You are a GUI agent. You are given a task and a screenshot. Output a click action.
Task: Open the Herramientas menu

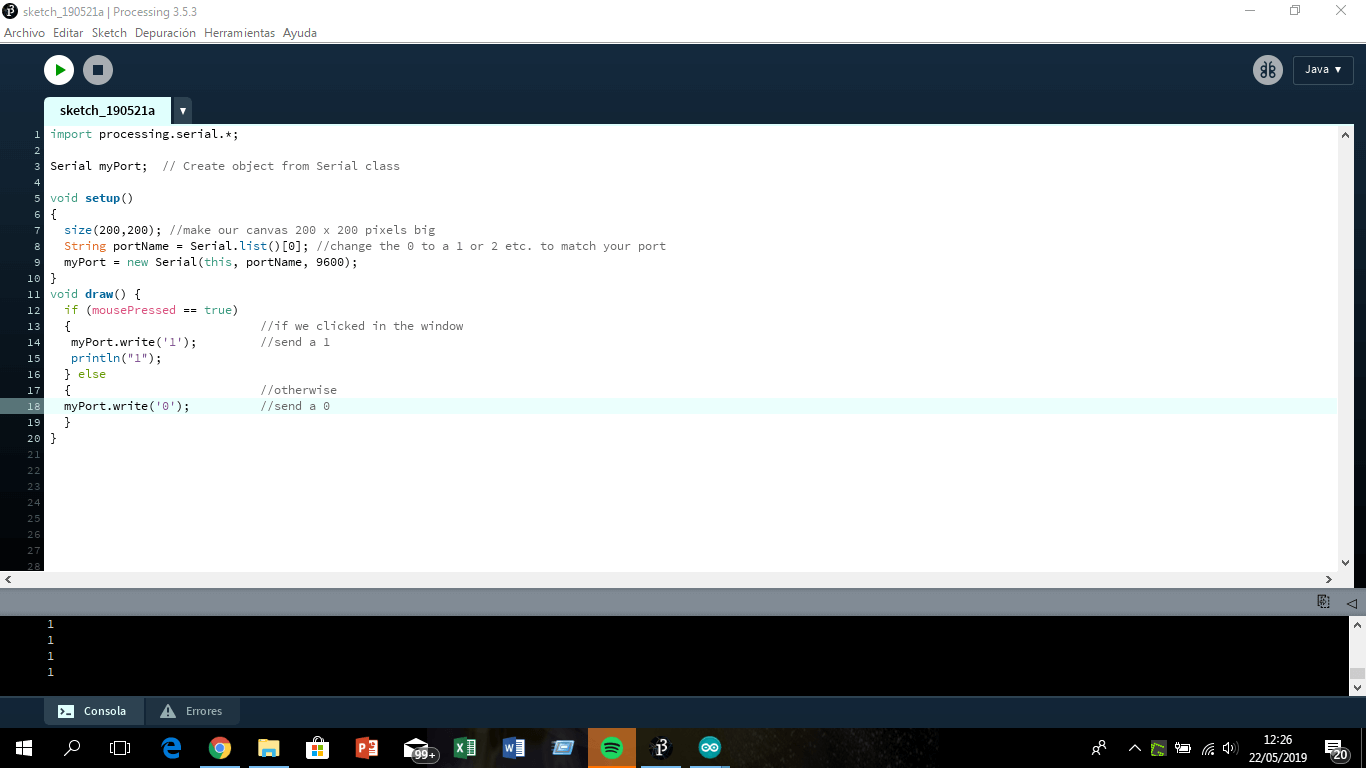(239, 33)
